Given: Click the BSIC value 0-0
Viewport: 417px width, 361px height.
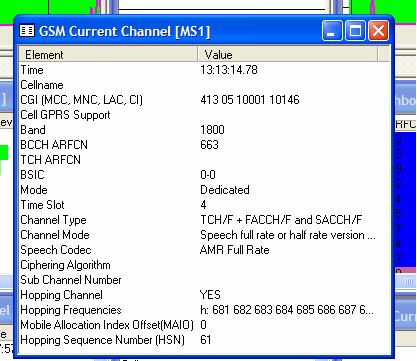Looking at the screenshot, I should pyautogui.click(x=208, y=175).
